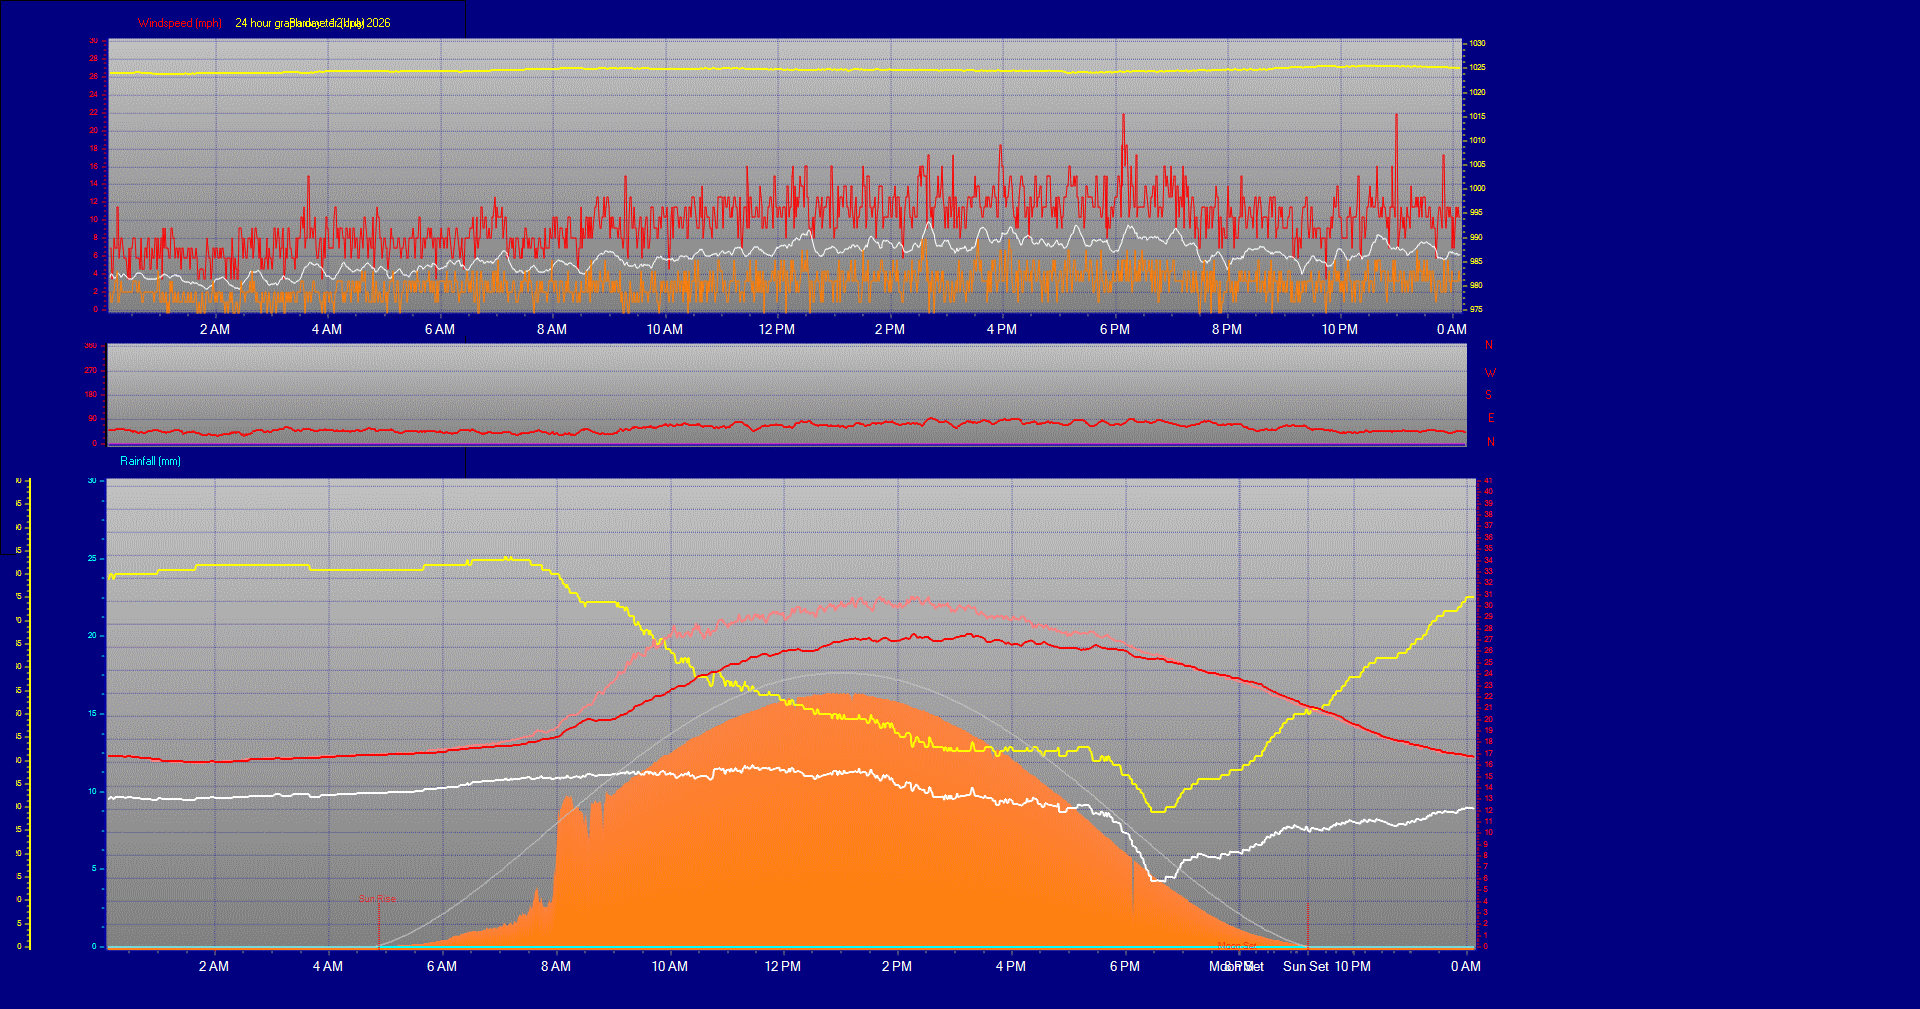Click the E compass label on direction graph

pyautogui.click(x=1490, y=418)
